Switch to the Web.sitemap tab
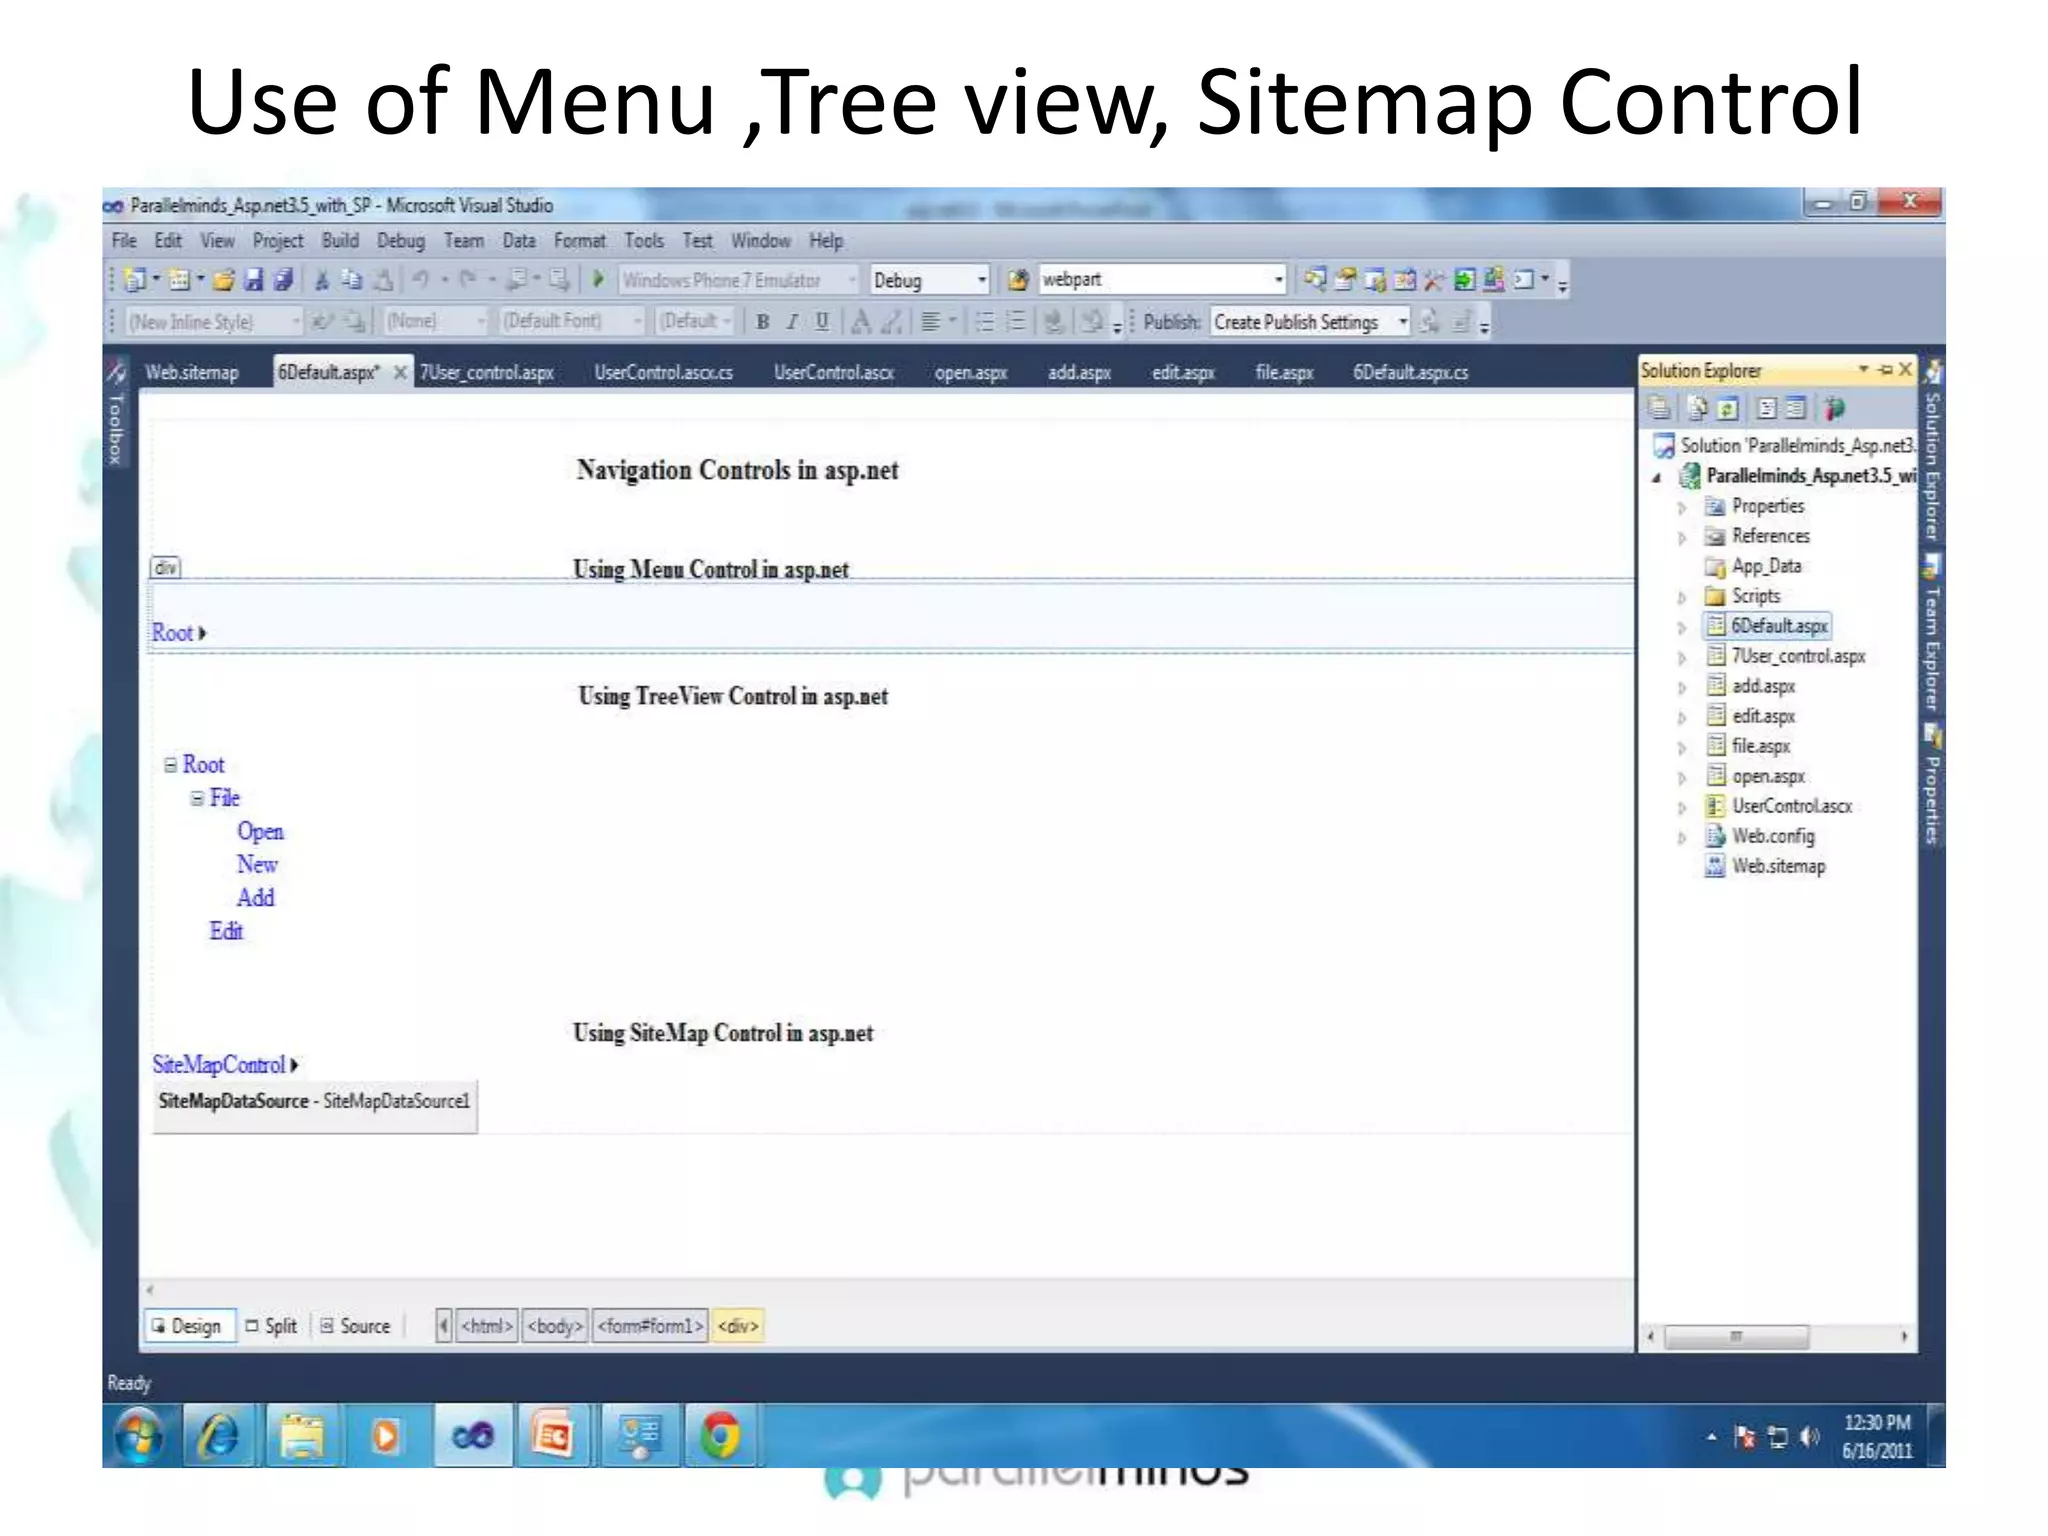 point(192,372)
